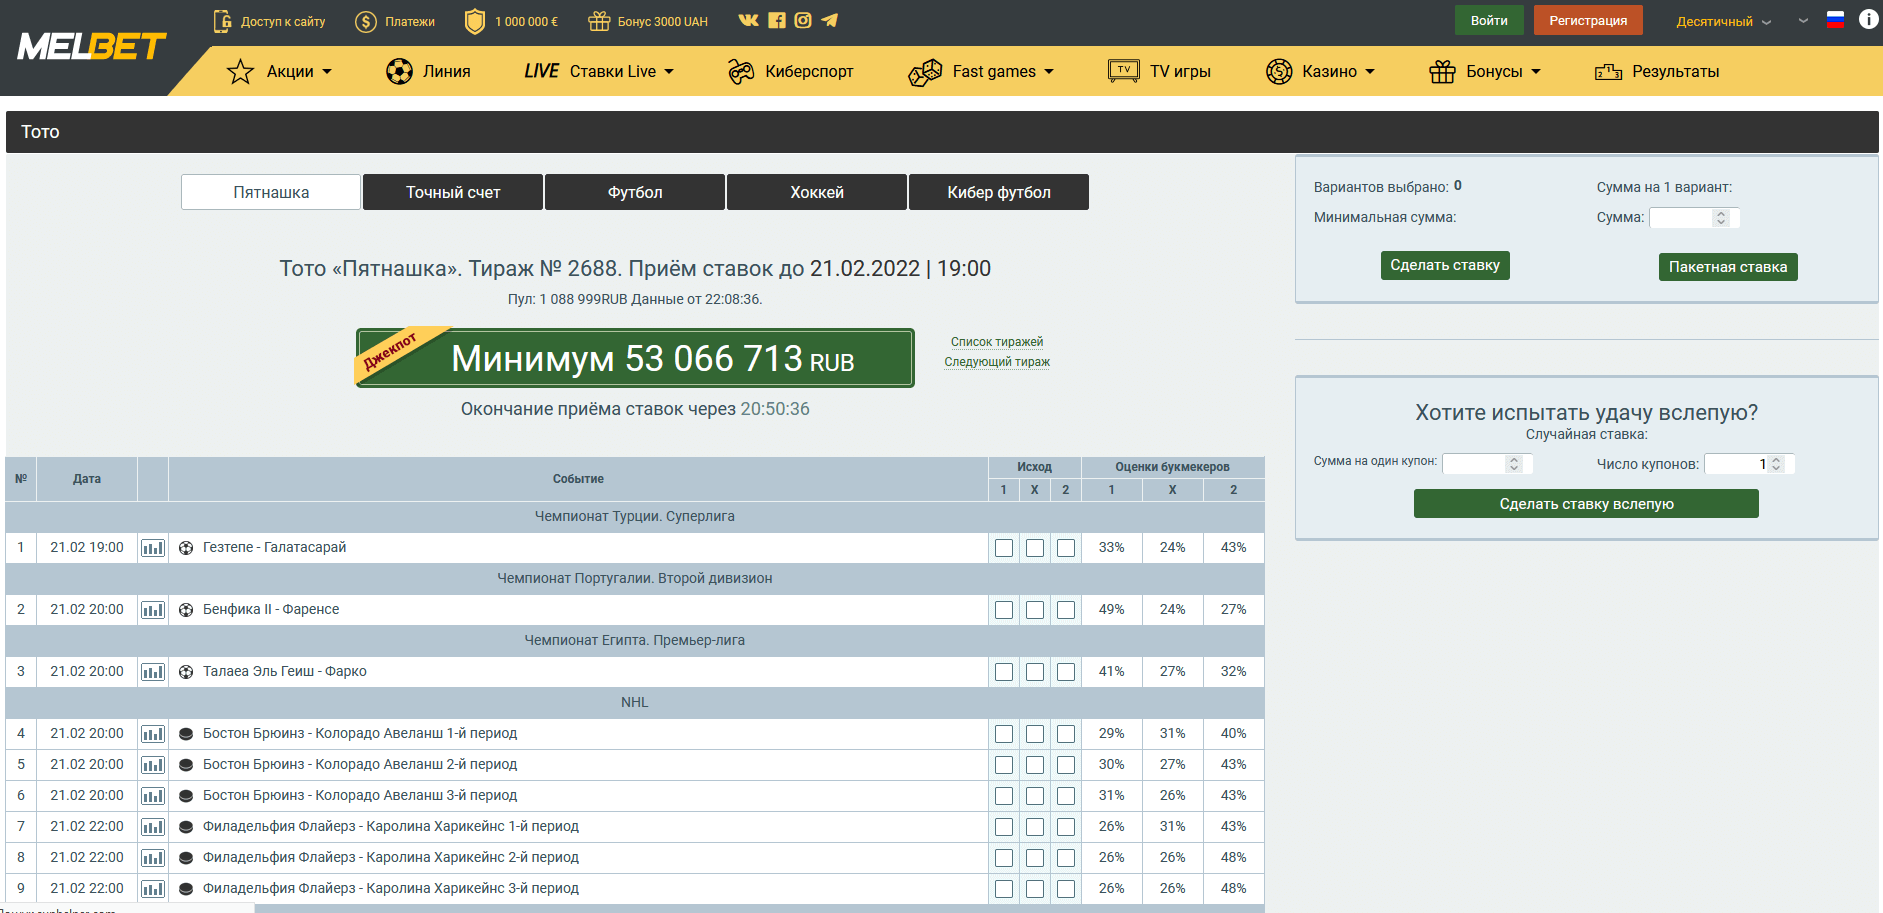Expand the Акции dropdown menu
The width and height of the screenshot is (1883, 913).
[280, 72]
